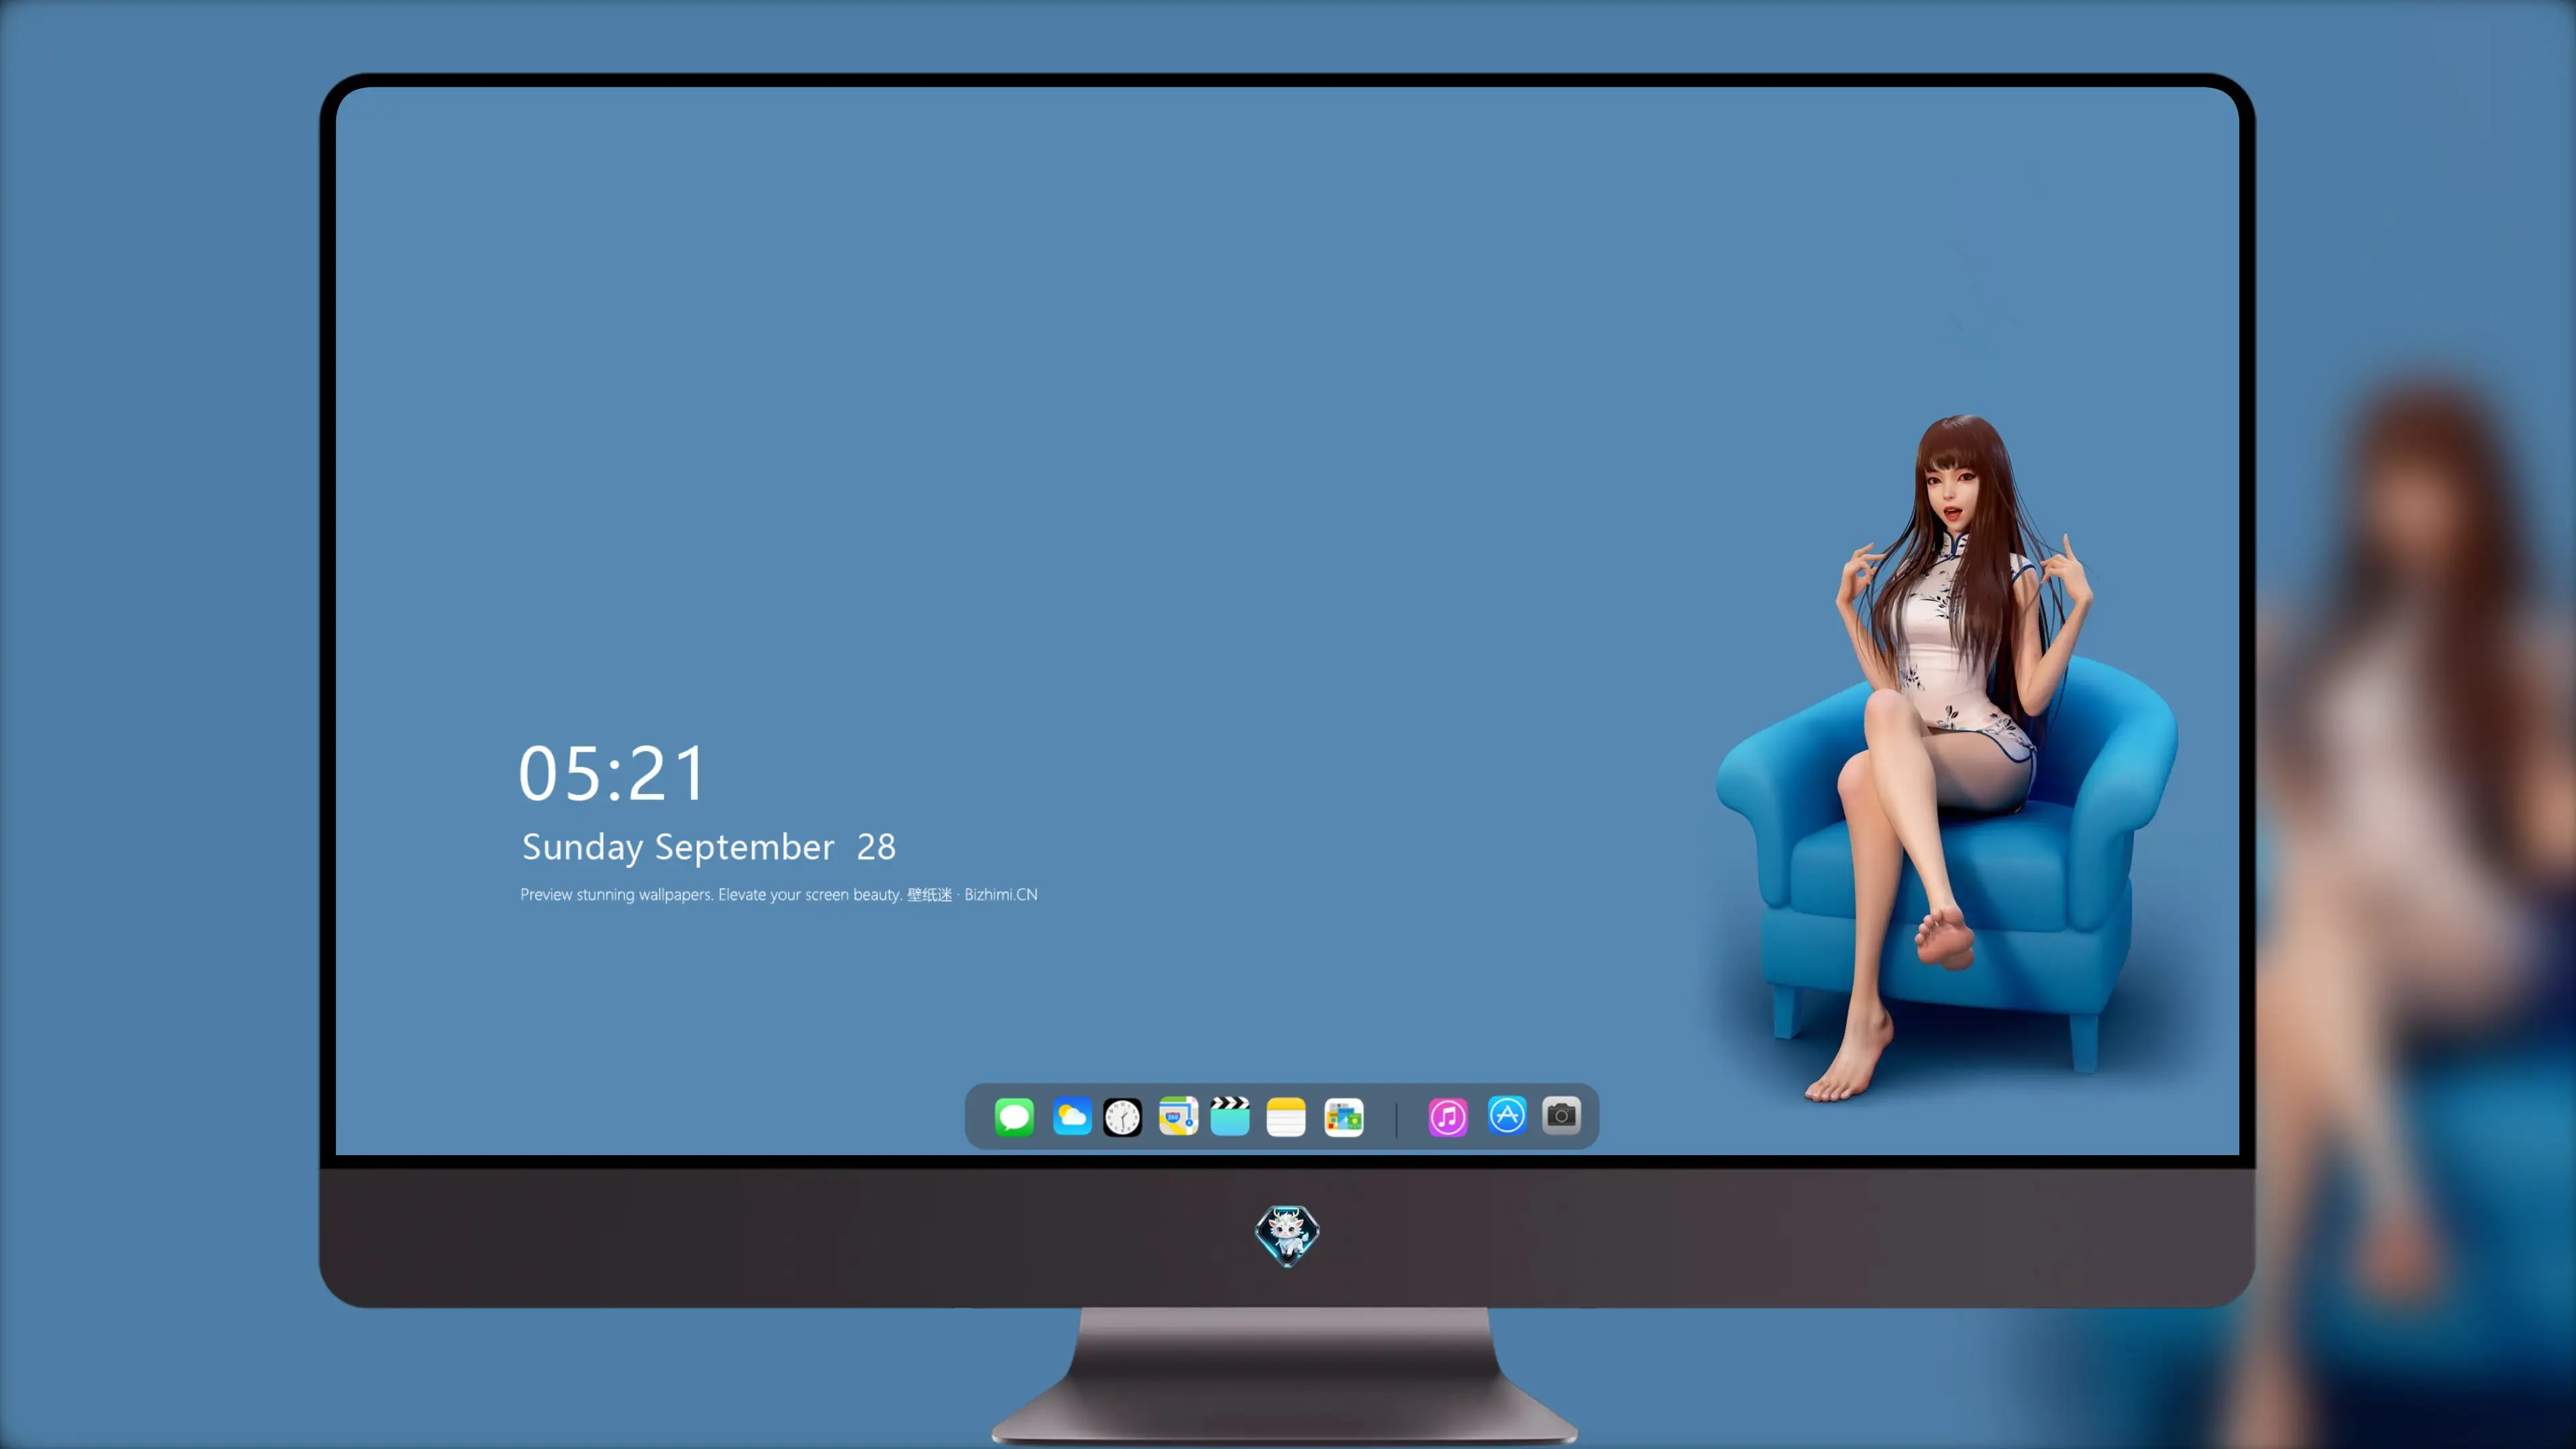Click the Bizhimi.CN tagline text
Screen dimensions: 2576x1449
point(779,895)
